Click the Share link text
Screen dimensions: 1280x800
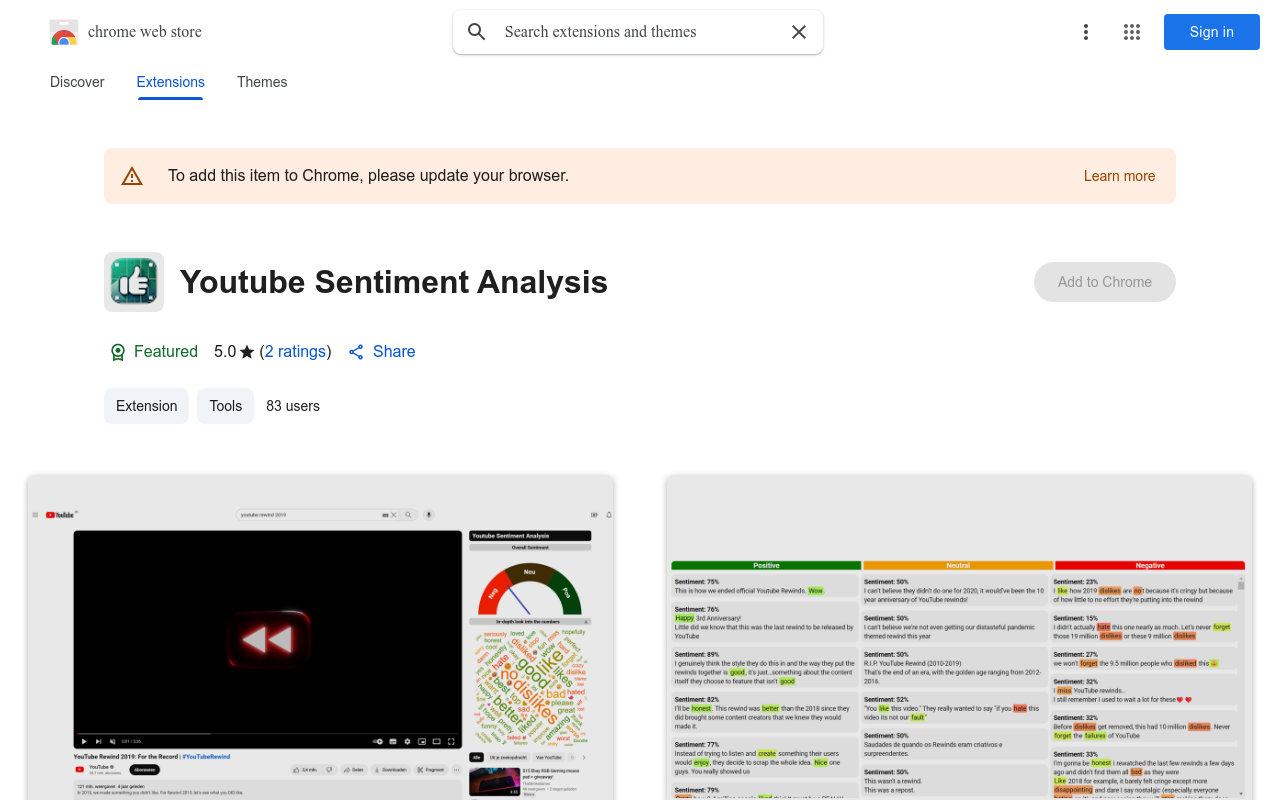tap(394, 352)
